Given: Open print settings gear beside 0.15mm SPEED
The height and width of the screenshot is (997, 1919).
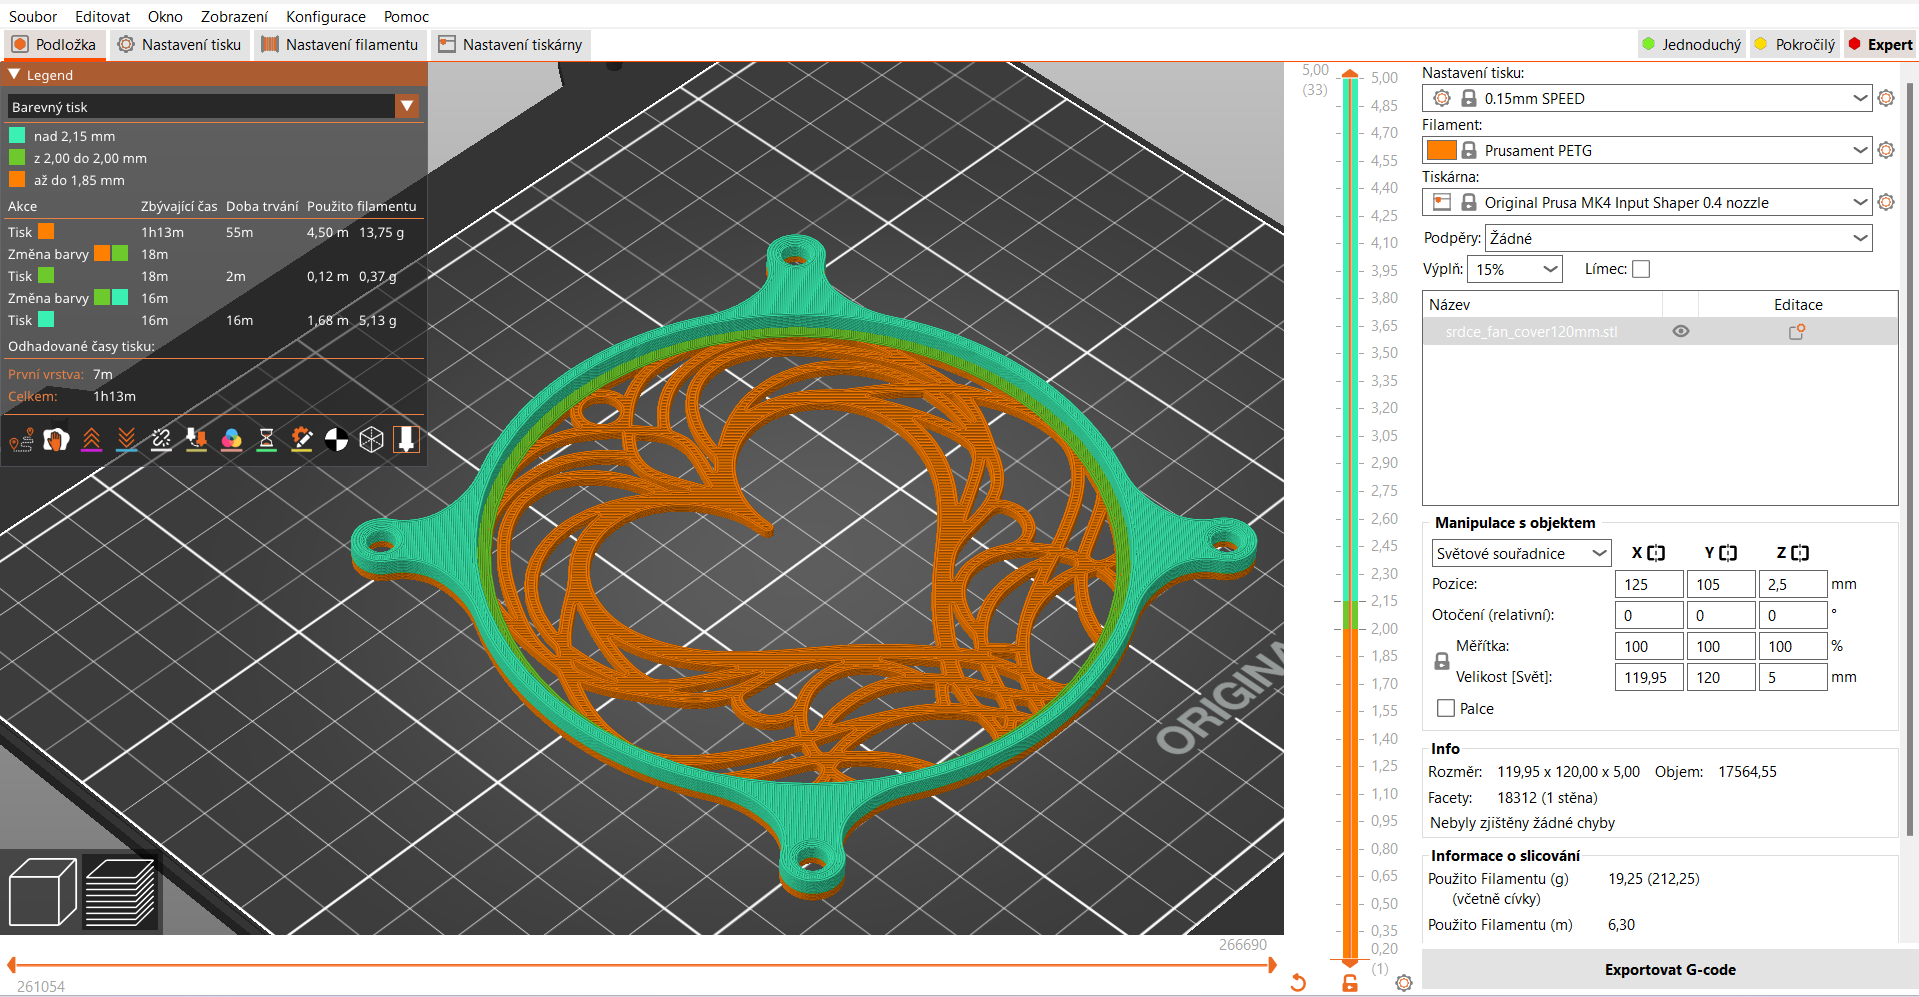Looking at the screenshot, I should pyautogui.click(x=1886, y=98).
